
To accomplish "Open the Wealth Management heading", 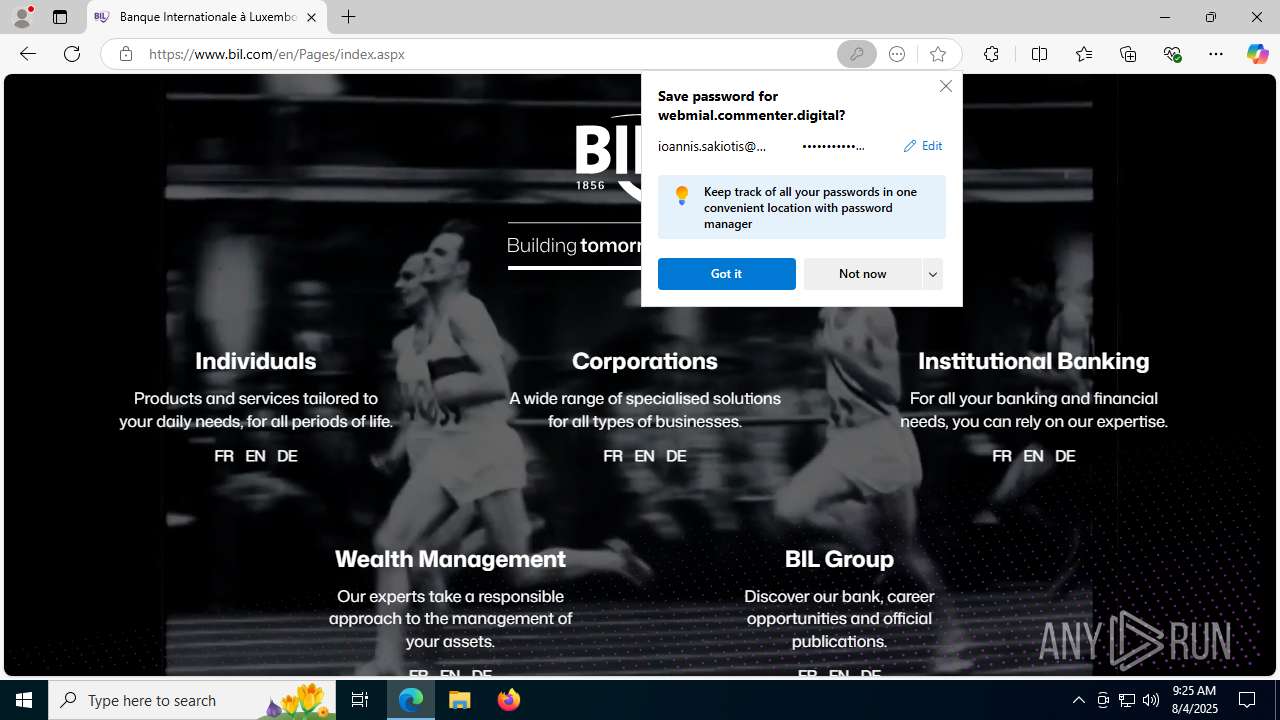I will tap(450, 559).
